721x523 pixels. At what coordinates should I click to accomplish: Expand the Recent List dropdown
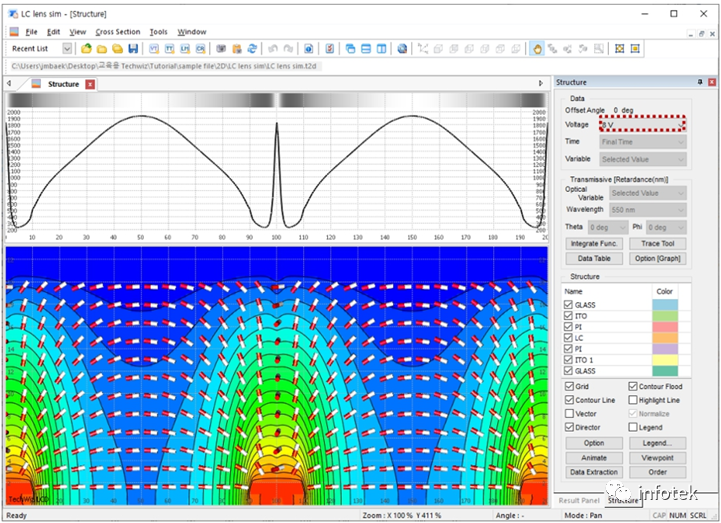click(x=67, y=49)
